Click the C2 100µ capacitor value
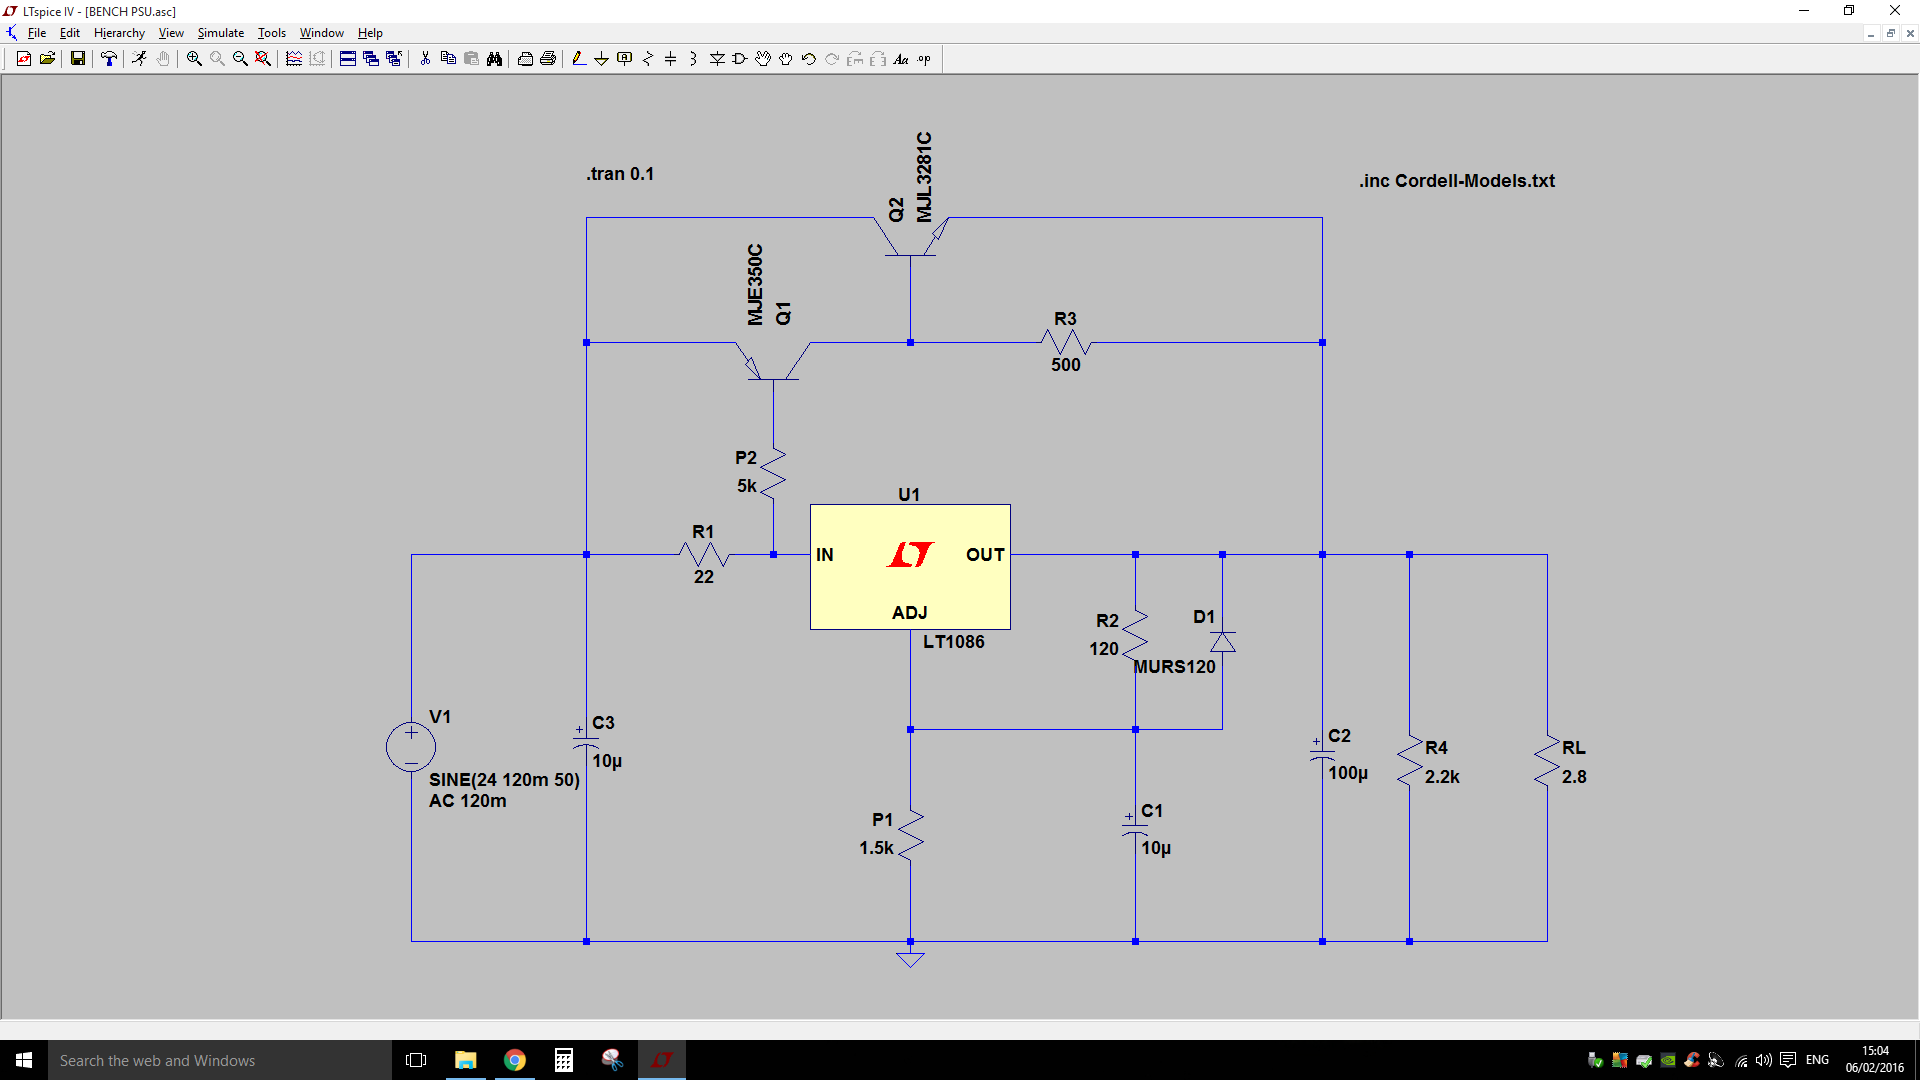The height and width of the screenshot is (1080, 1920). pos(1348,773)
